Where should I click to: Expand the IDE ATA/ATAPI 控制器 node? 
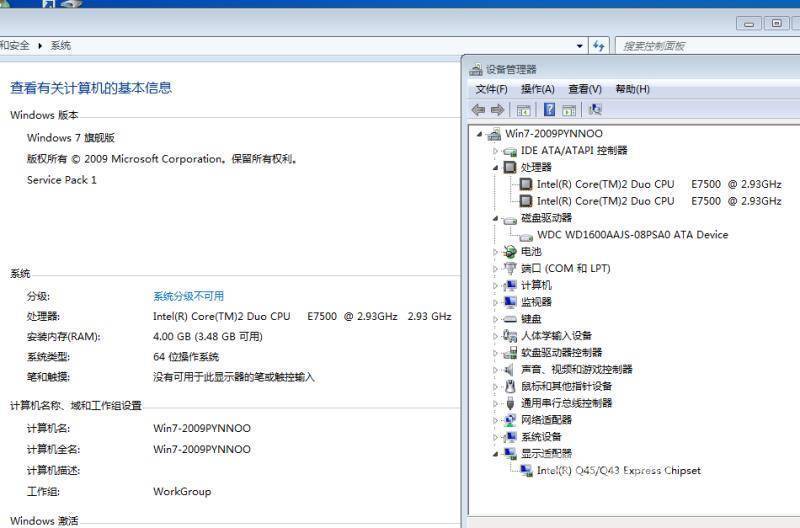[495, 151]
